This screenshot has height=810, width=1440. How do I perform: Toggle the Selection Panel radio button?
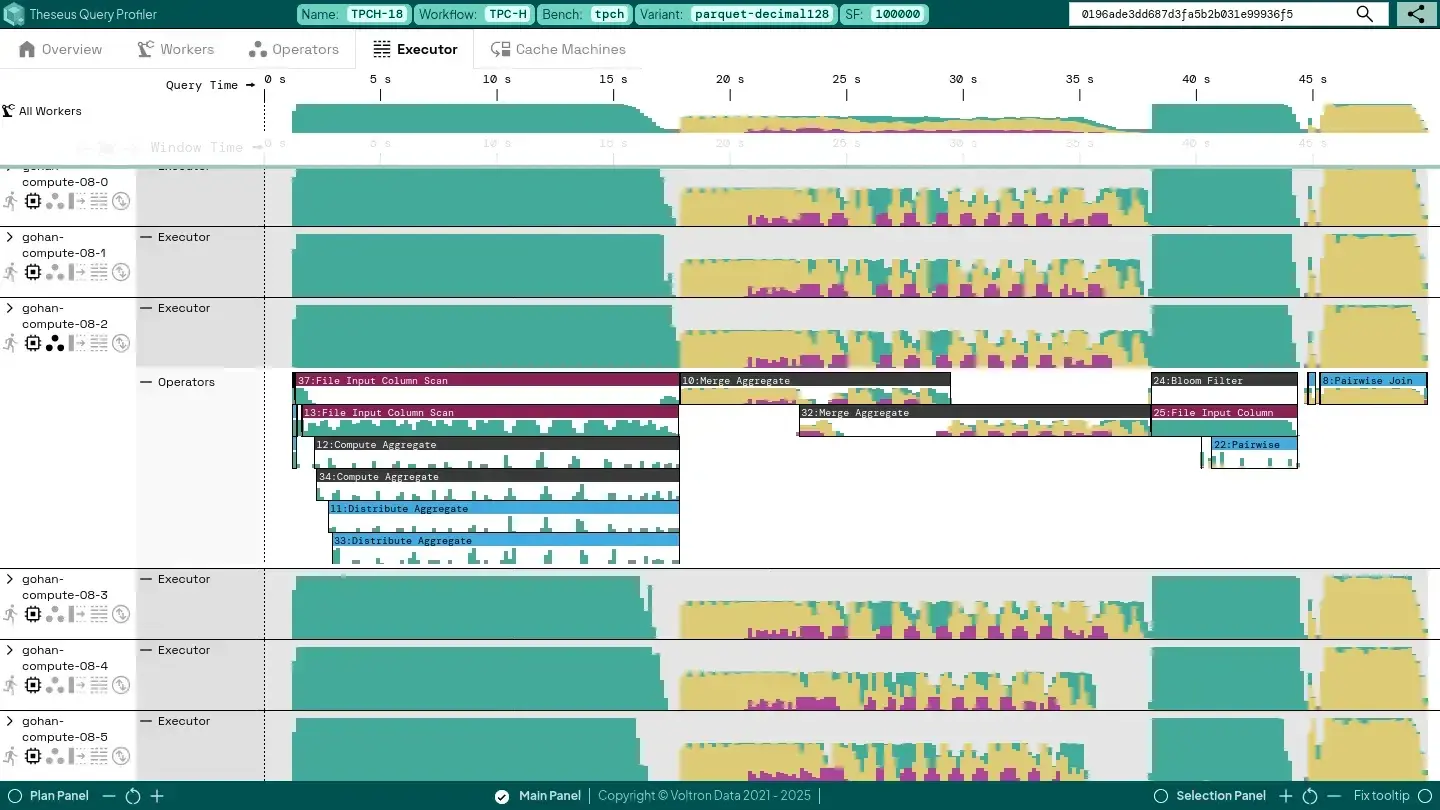coord(1161,796)
